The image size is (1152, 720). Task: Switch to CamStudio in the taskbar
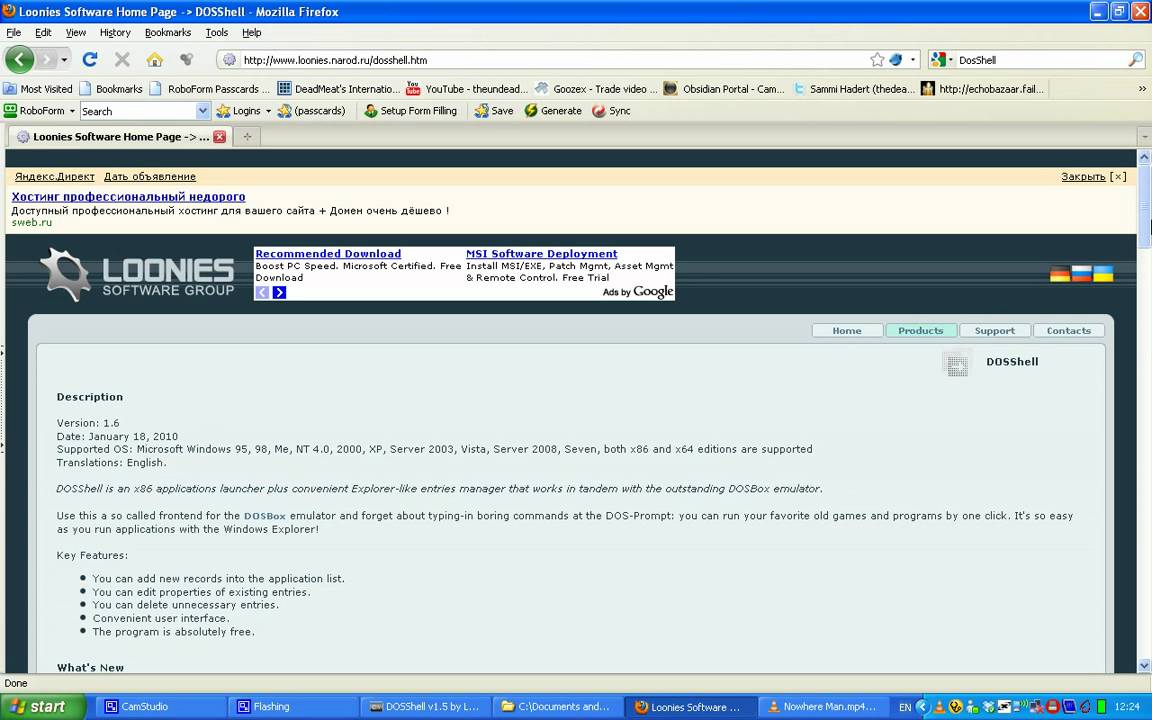(x=160, y=707)
